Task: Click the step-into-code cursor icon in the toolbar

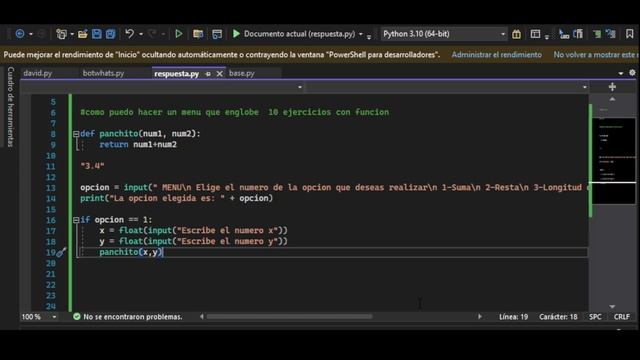Action: point(564,34)
